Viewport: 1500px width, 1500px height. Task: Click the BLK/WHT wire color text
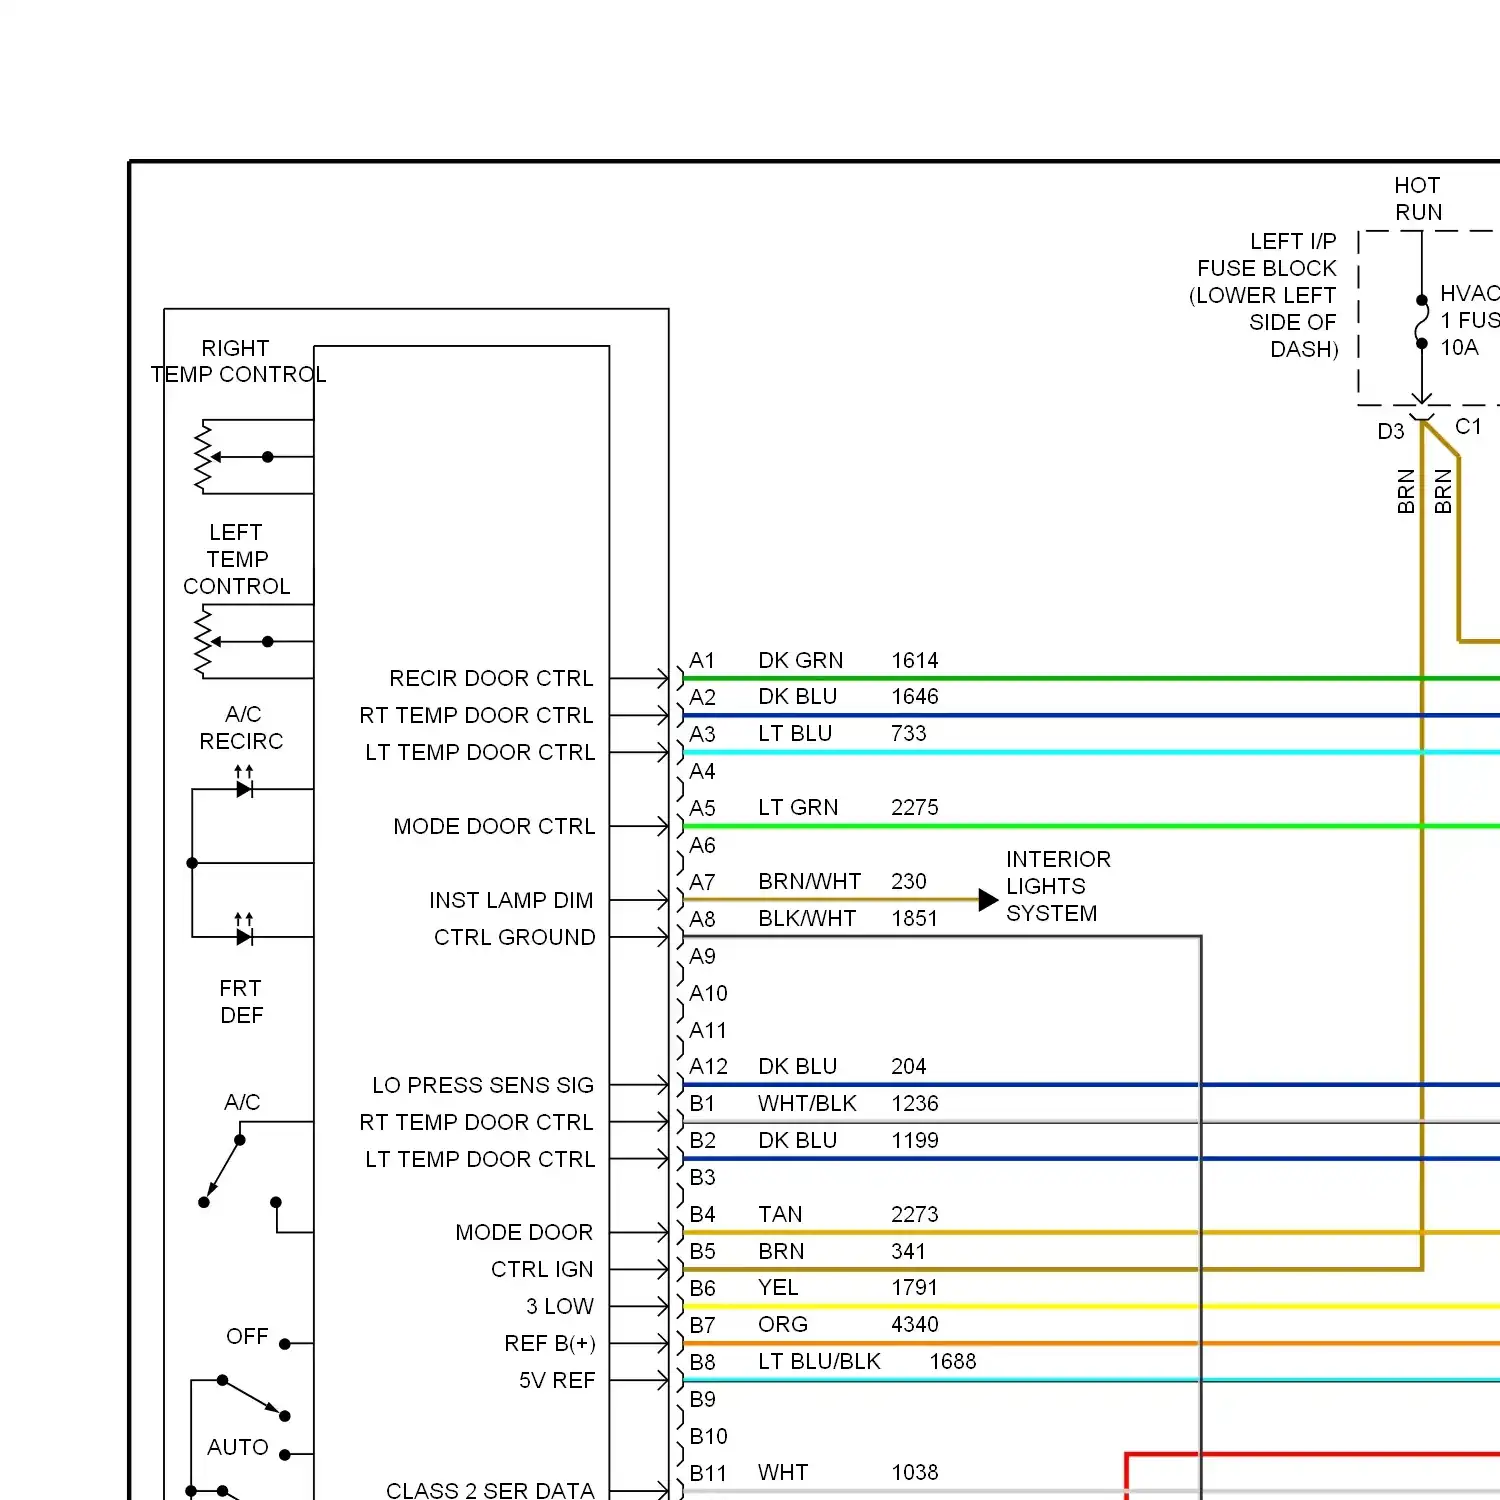807,918
